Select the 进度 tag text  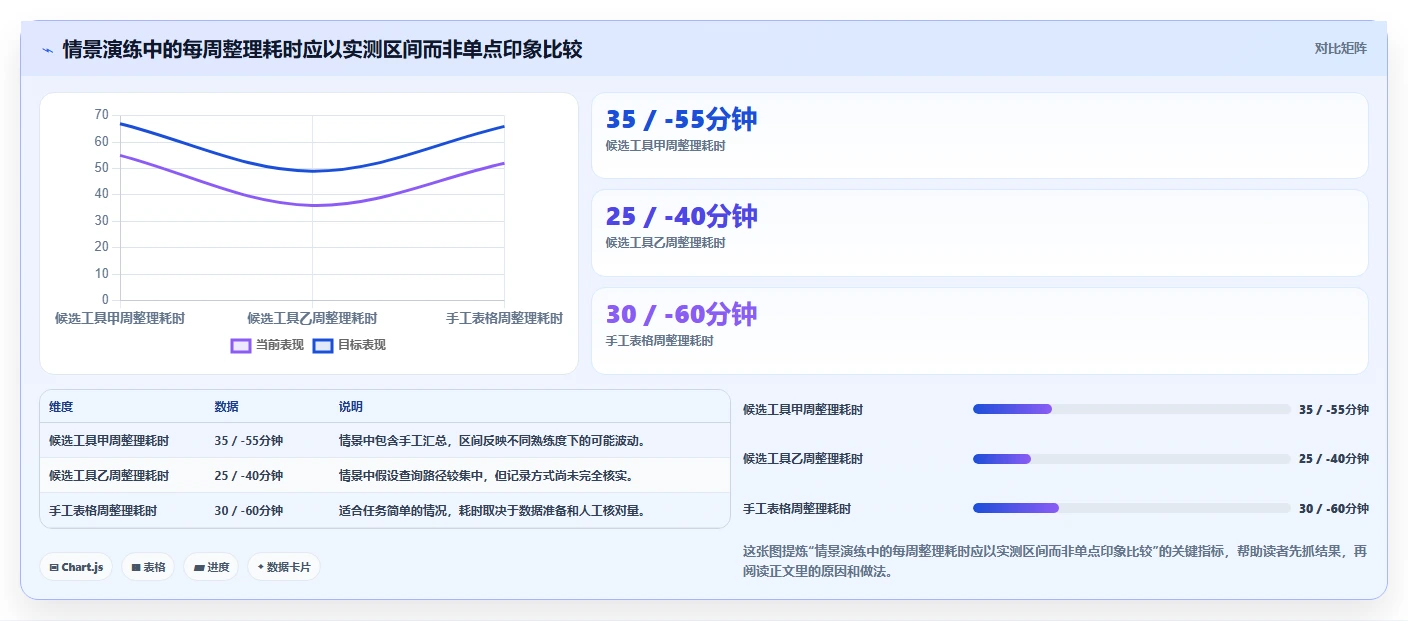pos(218,567)
